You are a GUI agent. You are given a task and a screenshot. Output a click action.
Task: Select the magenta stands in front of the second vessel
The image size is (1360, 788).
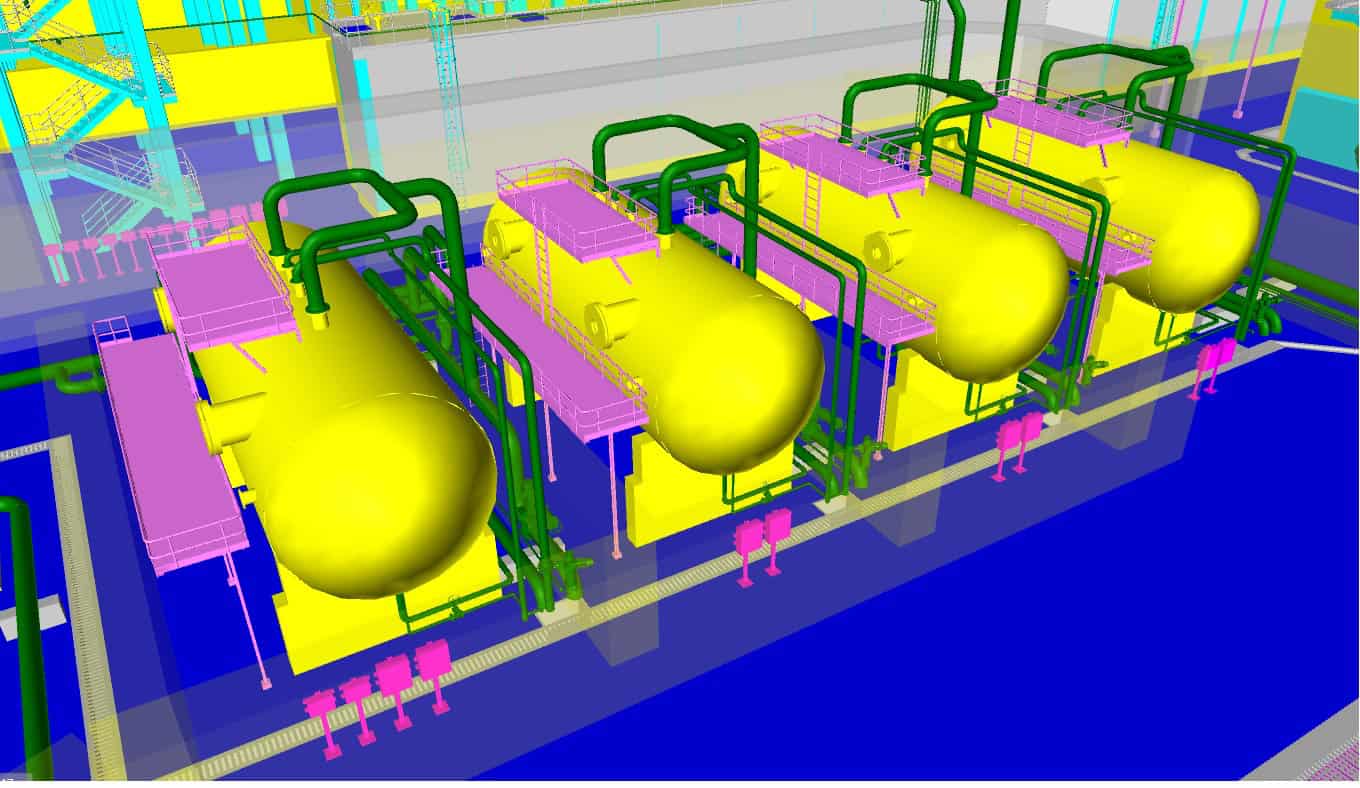coord(762,538)
